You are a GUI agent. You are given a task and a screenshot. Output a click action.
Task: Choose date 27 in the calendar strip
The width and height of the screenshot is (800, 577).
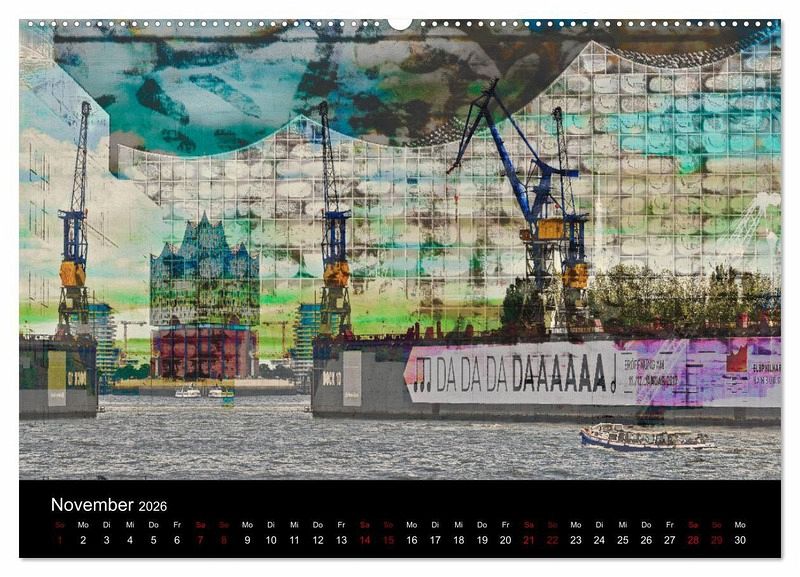click(x=670, y=540)
